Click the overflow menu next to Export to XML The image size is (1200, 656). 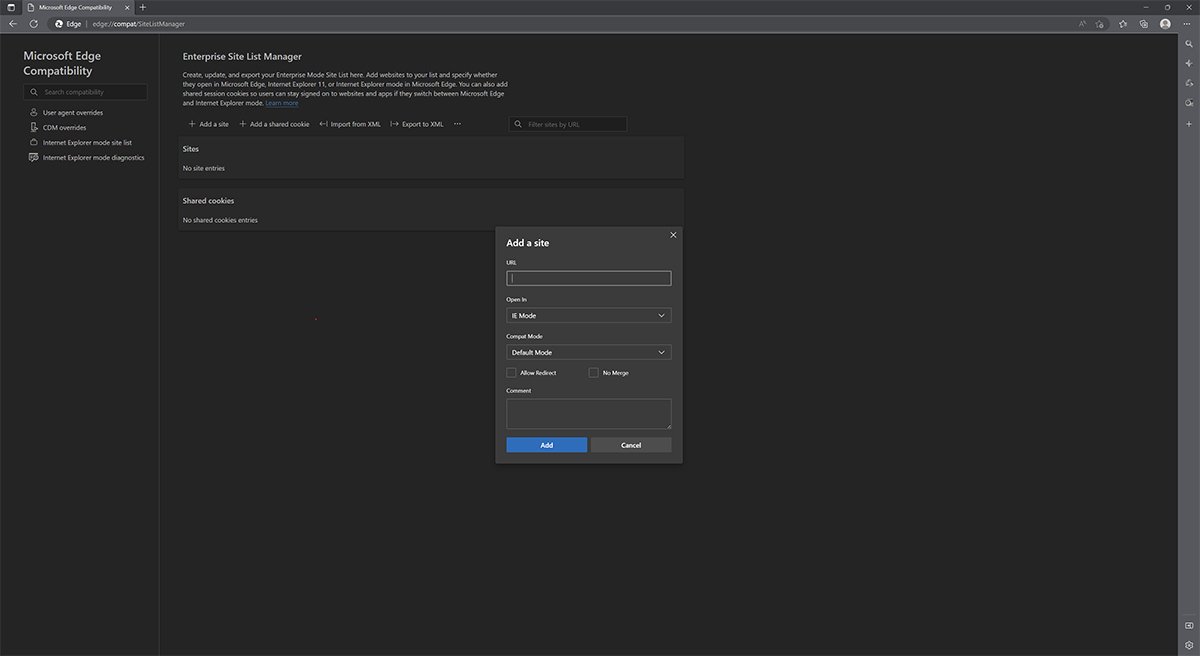point(457,123)
